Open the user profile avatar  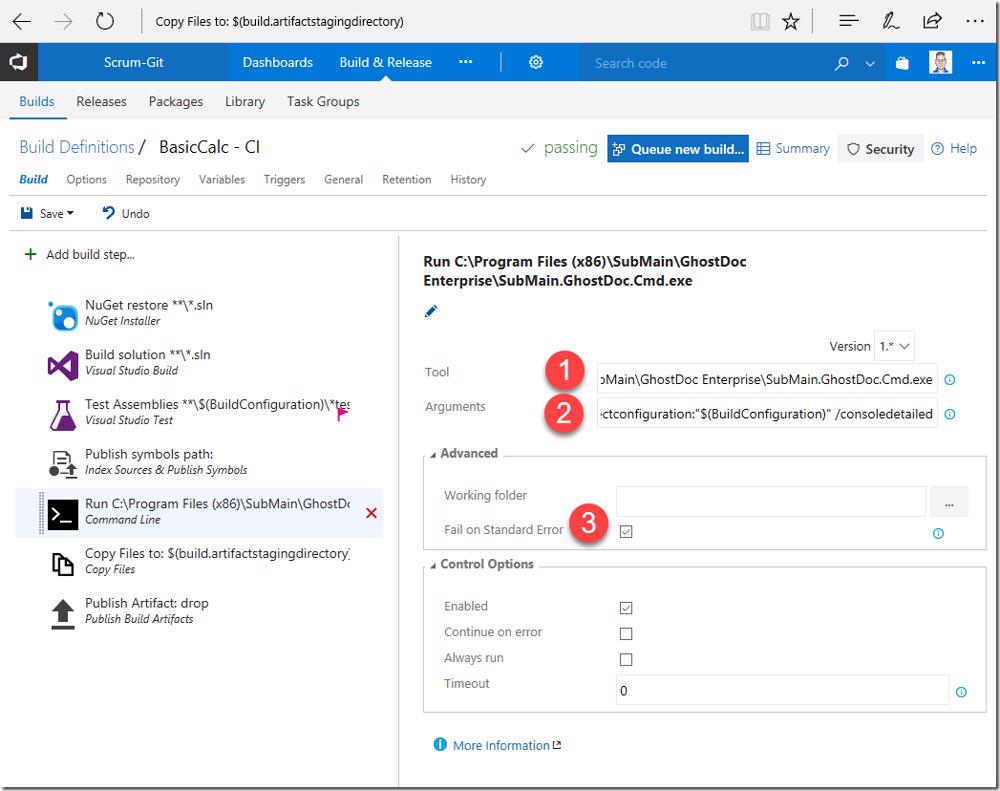pos(940,62)
